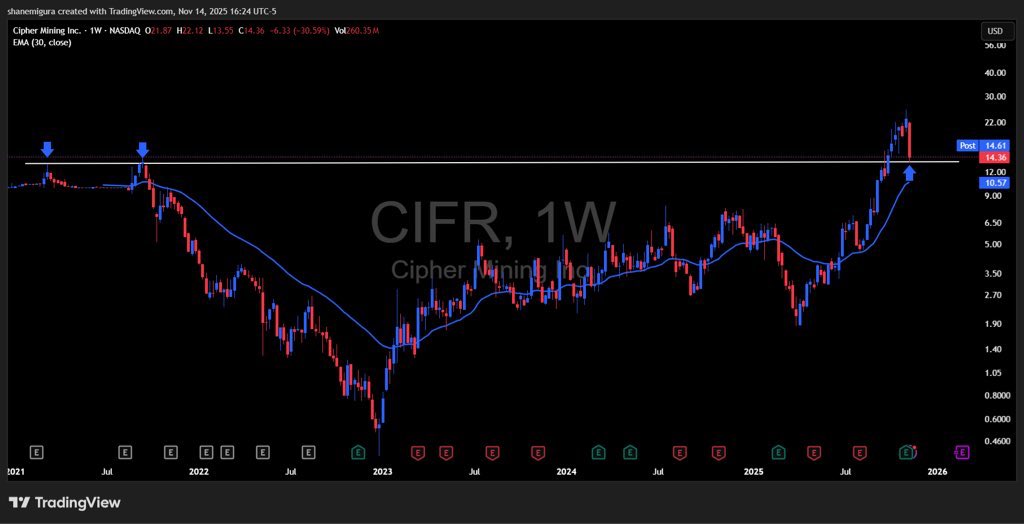Open the USD currency selector
Image resolution: width=1024 pixels, height=524 pixels.
click(995, 31)
